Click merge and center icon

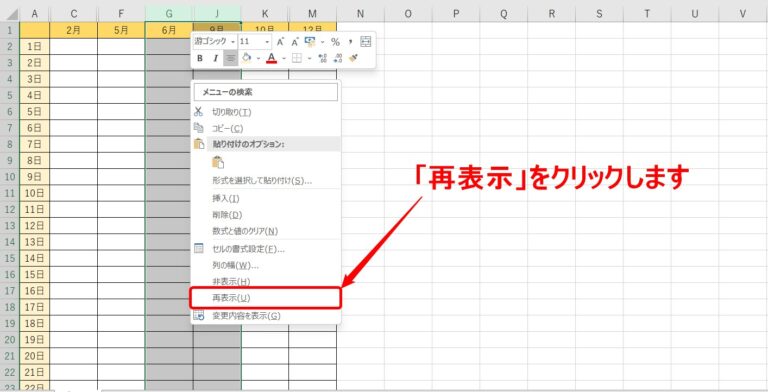366,42
